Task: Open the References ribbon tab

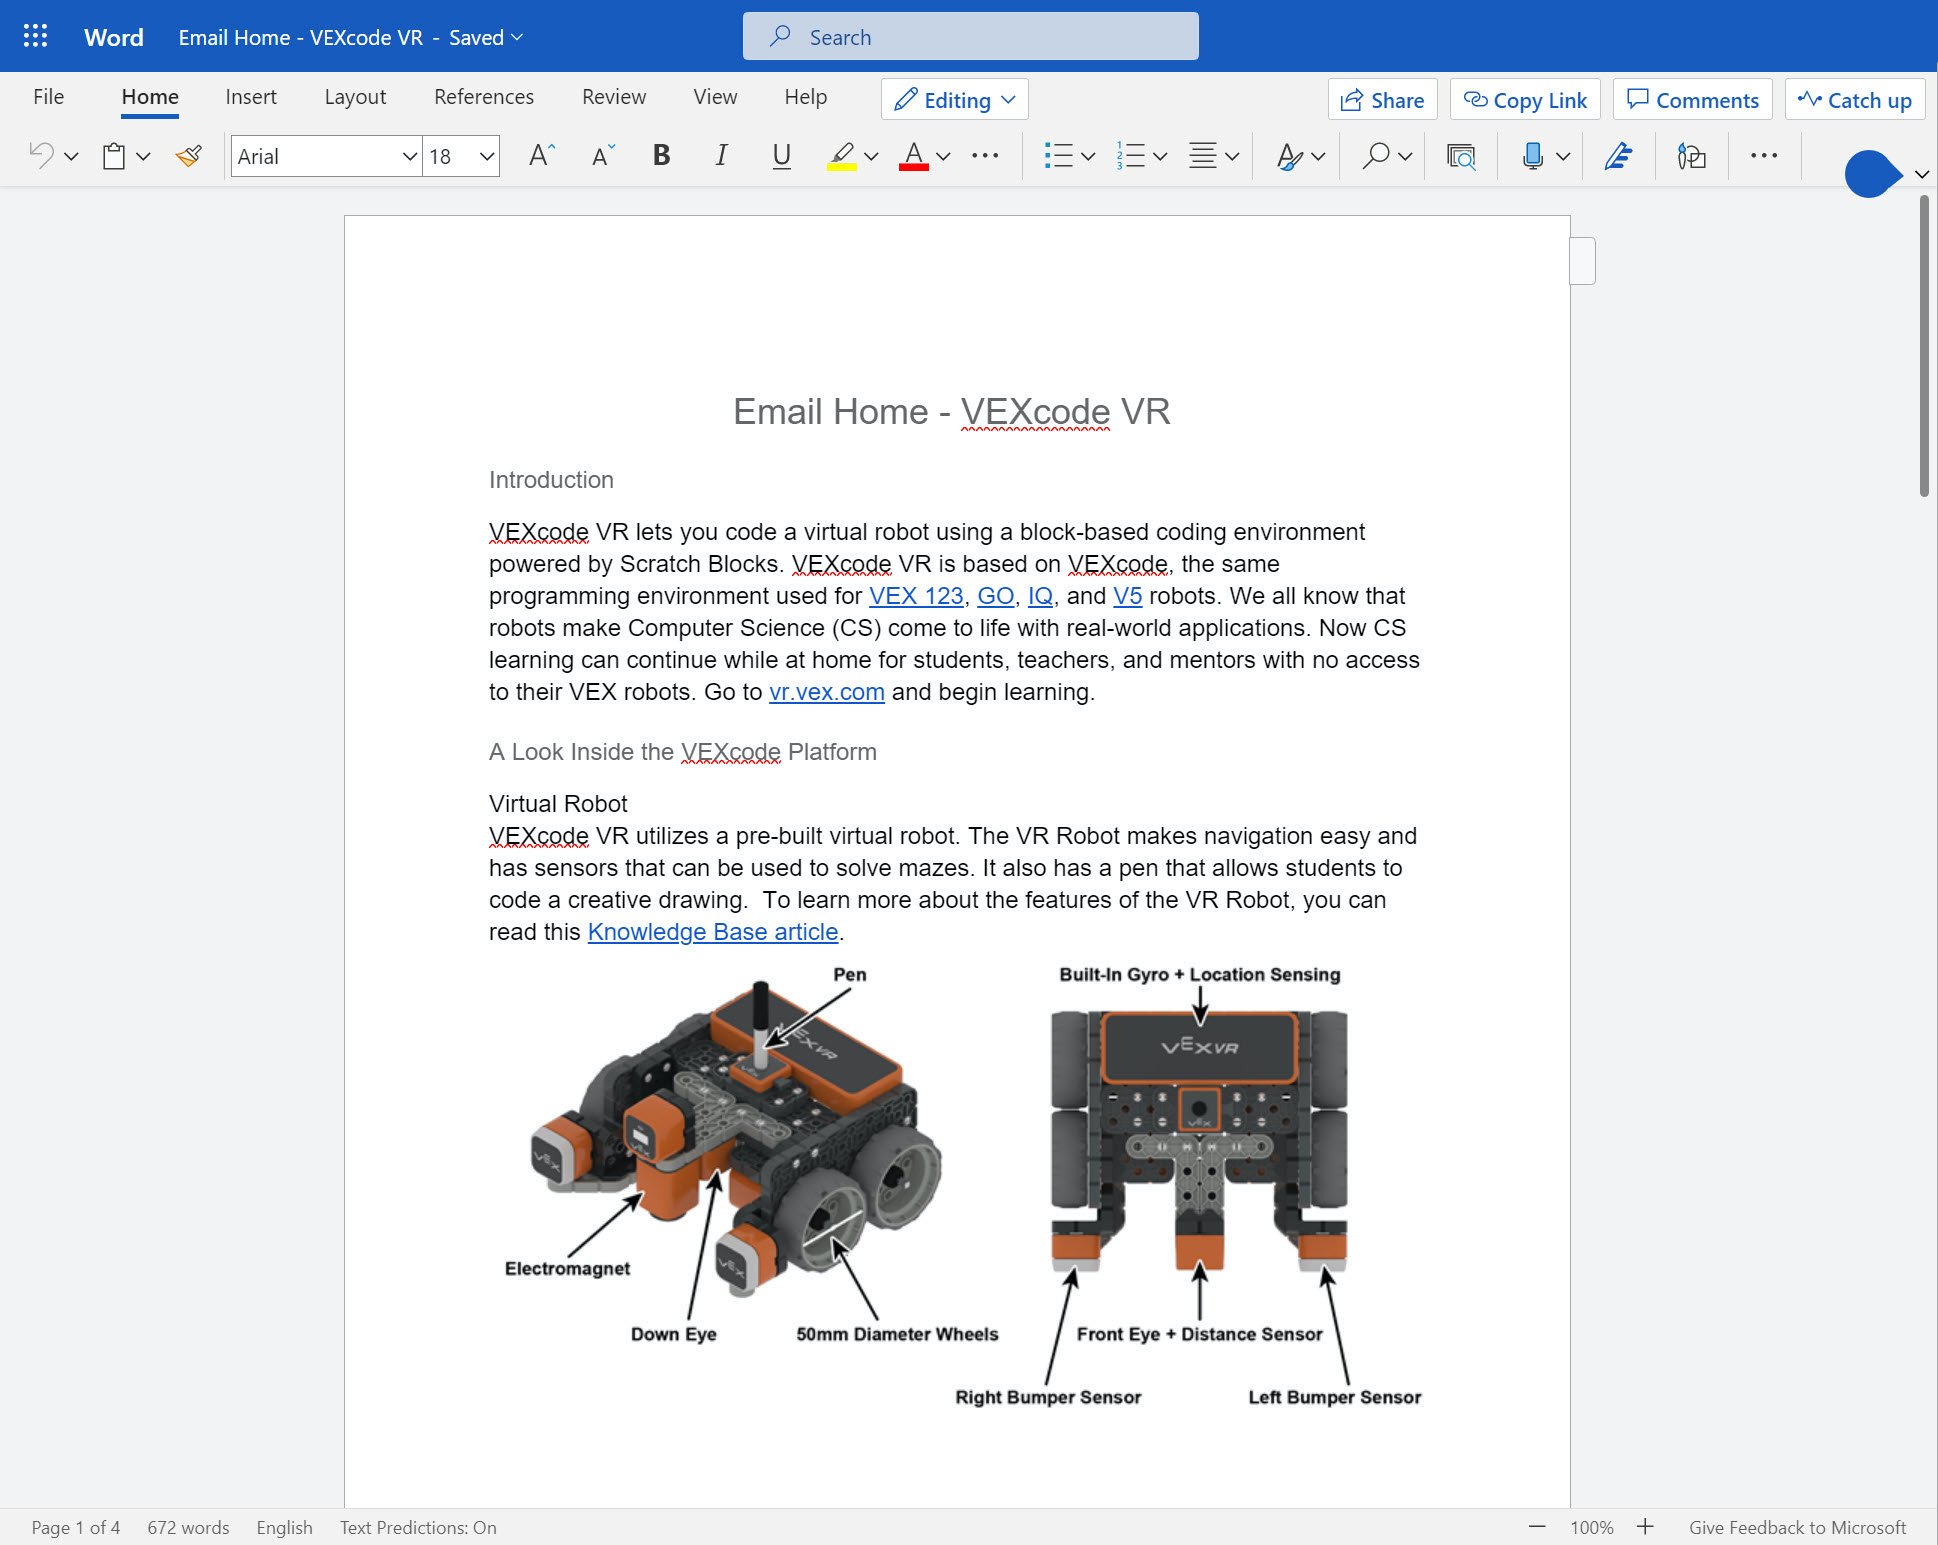Action: 483,97
